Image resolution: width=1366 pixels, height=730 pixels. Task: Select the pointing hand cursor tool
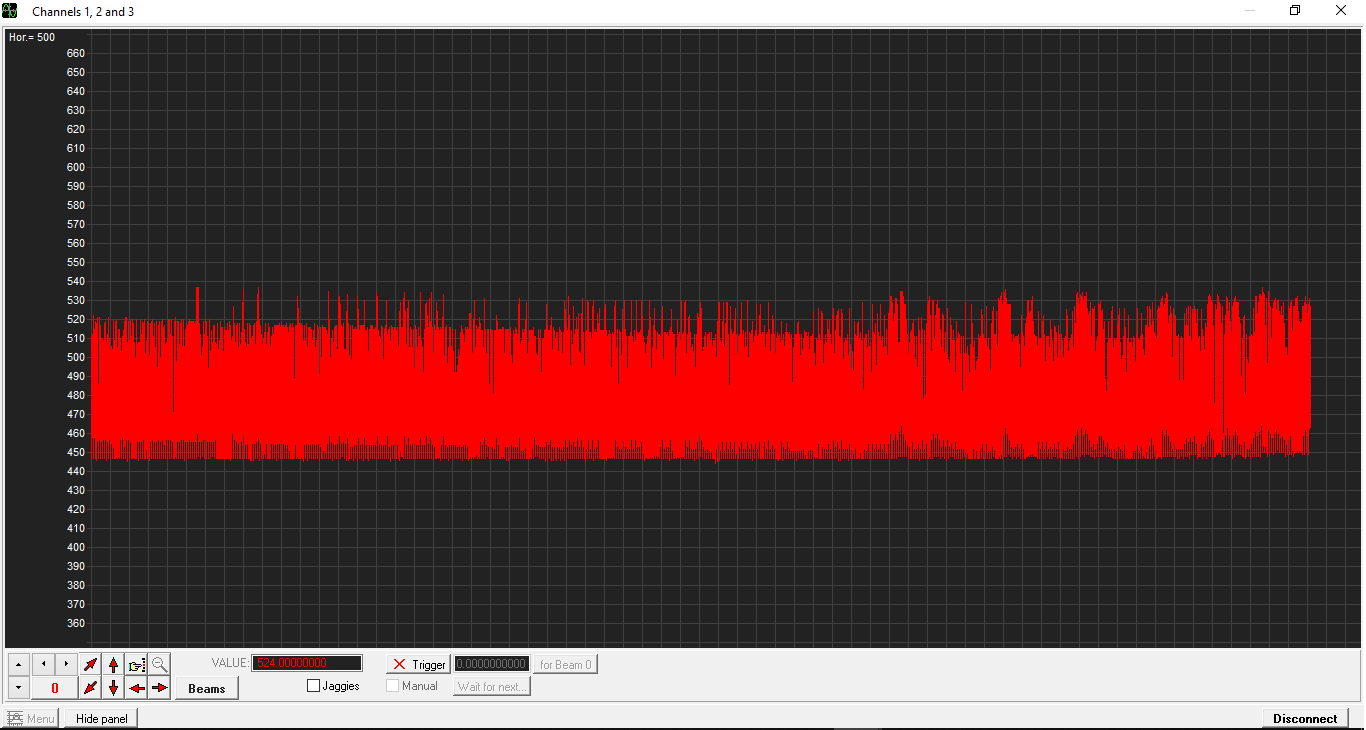click(137, 664)
